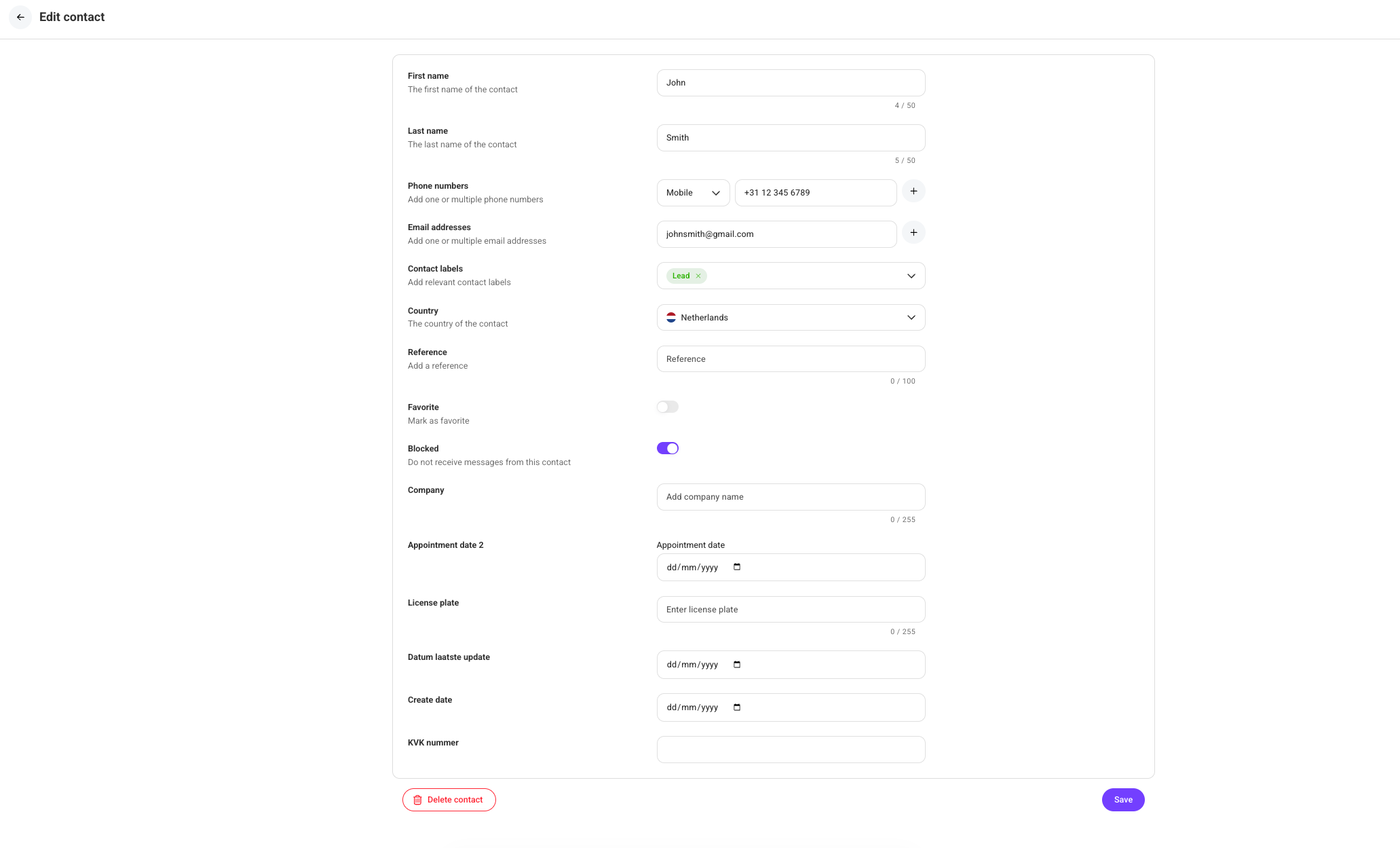
Task: Add another phone number with plus icon
Action: click(913, 191)
